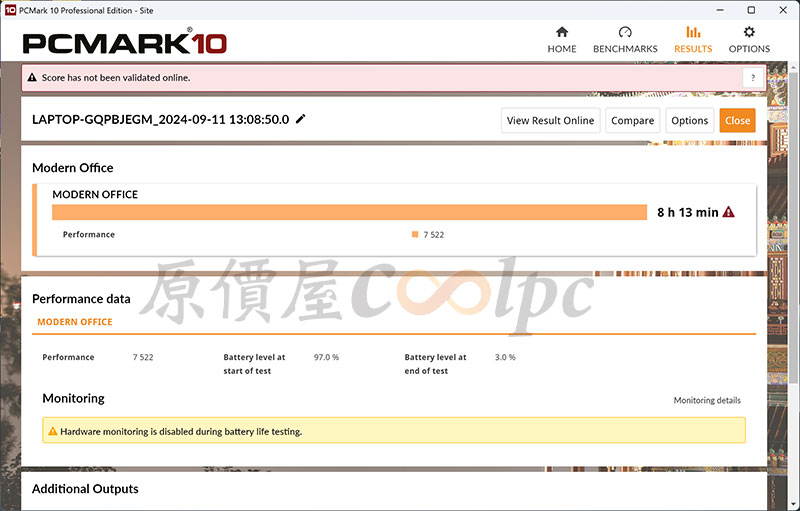Select the MODERN OFFICE performance data tab
Screen dimensions: 800x511
click(74, 322)
